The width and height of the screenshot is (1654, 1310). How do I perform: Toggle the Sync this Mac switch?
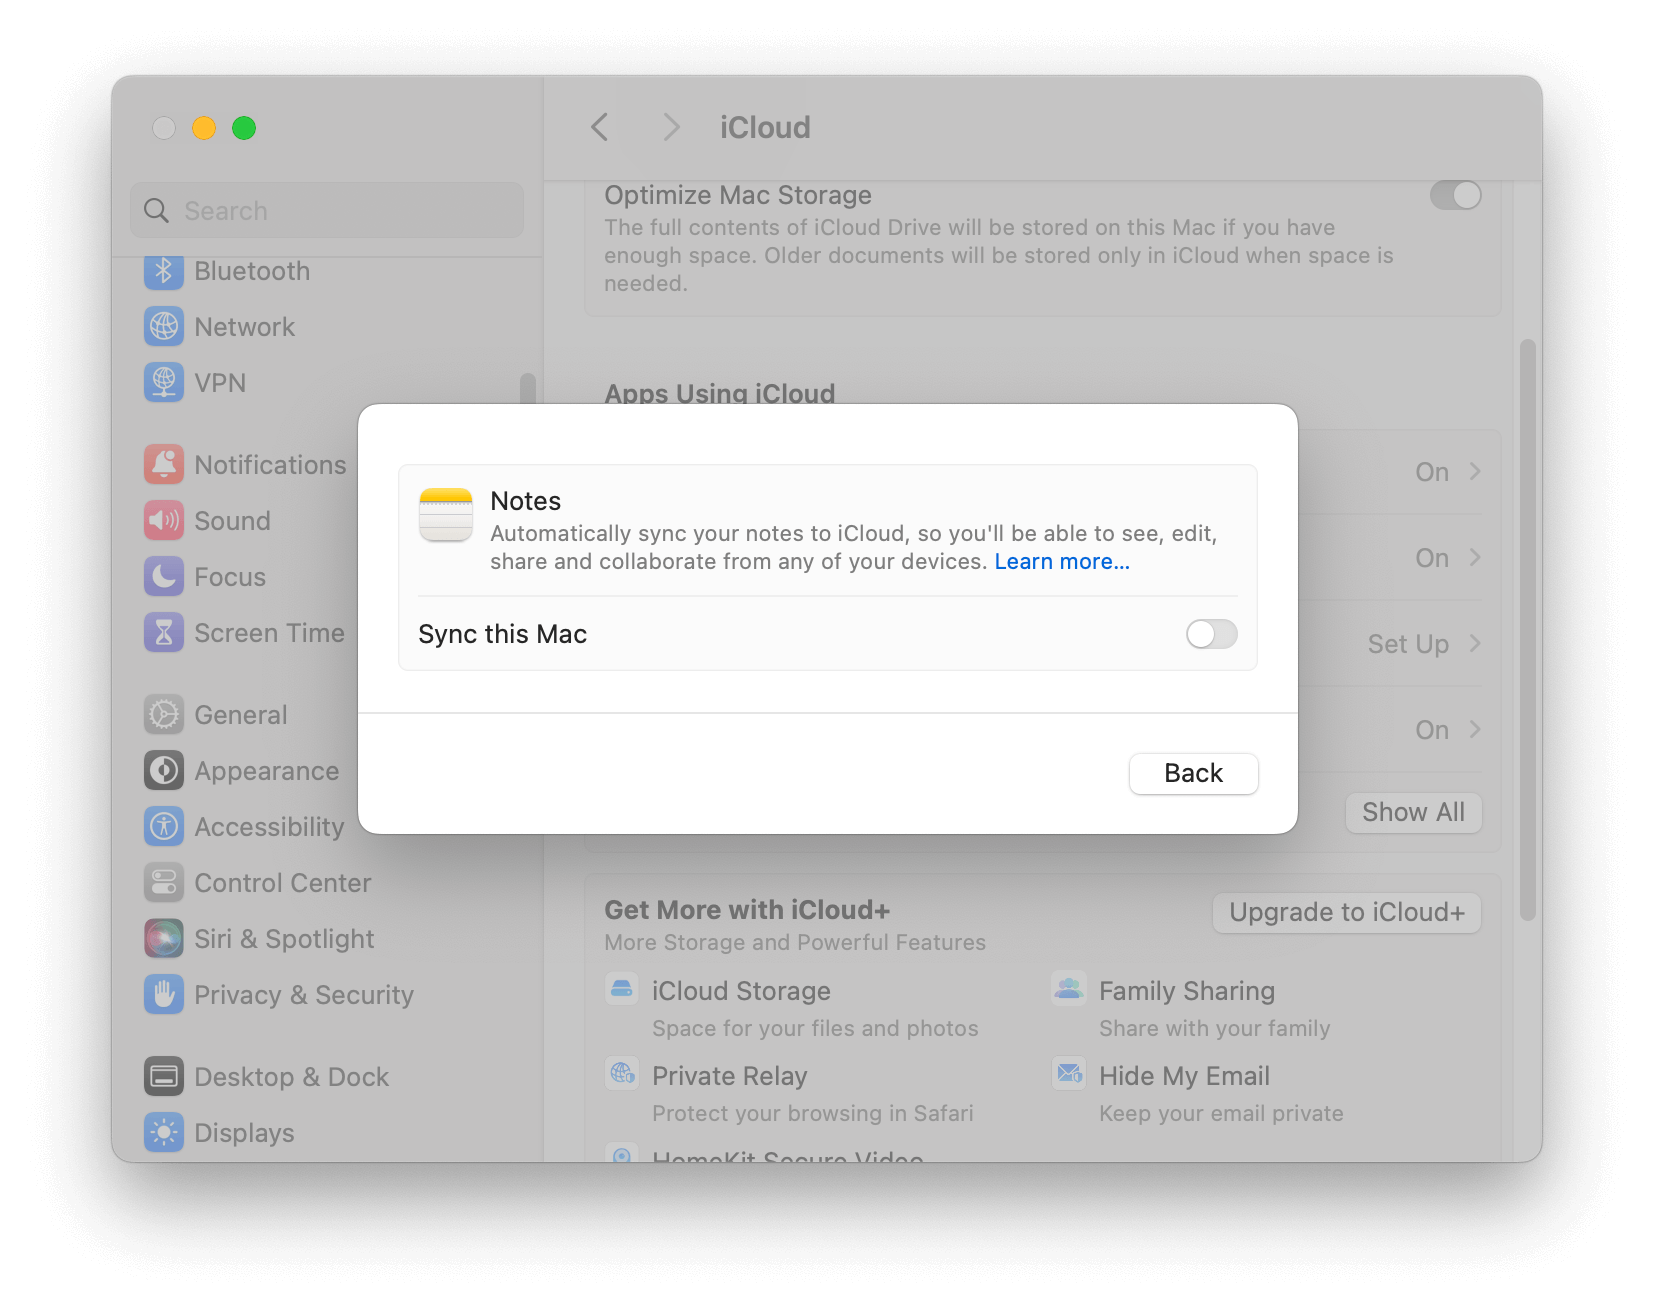1211,634
